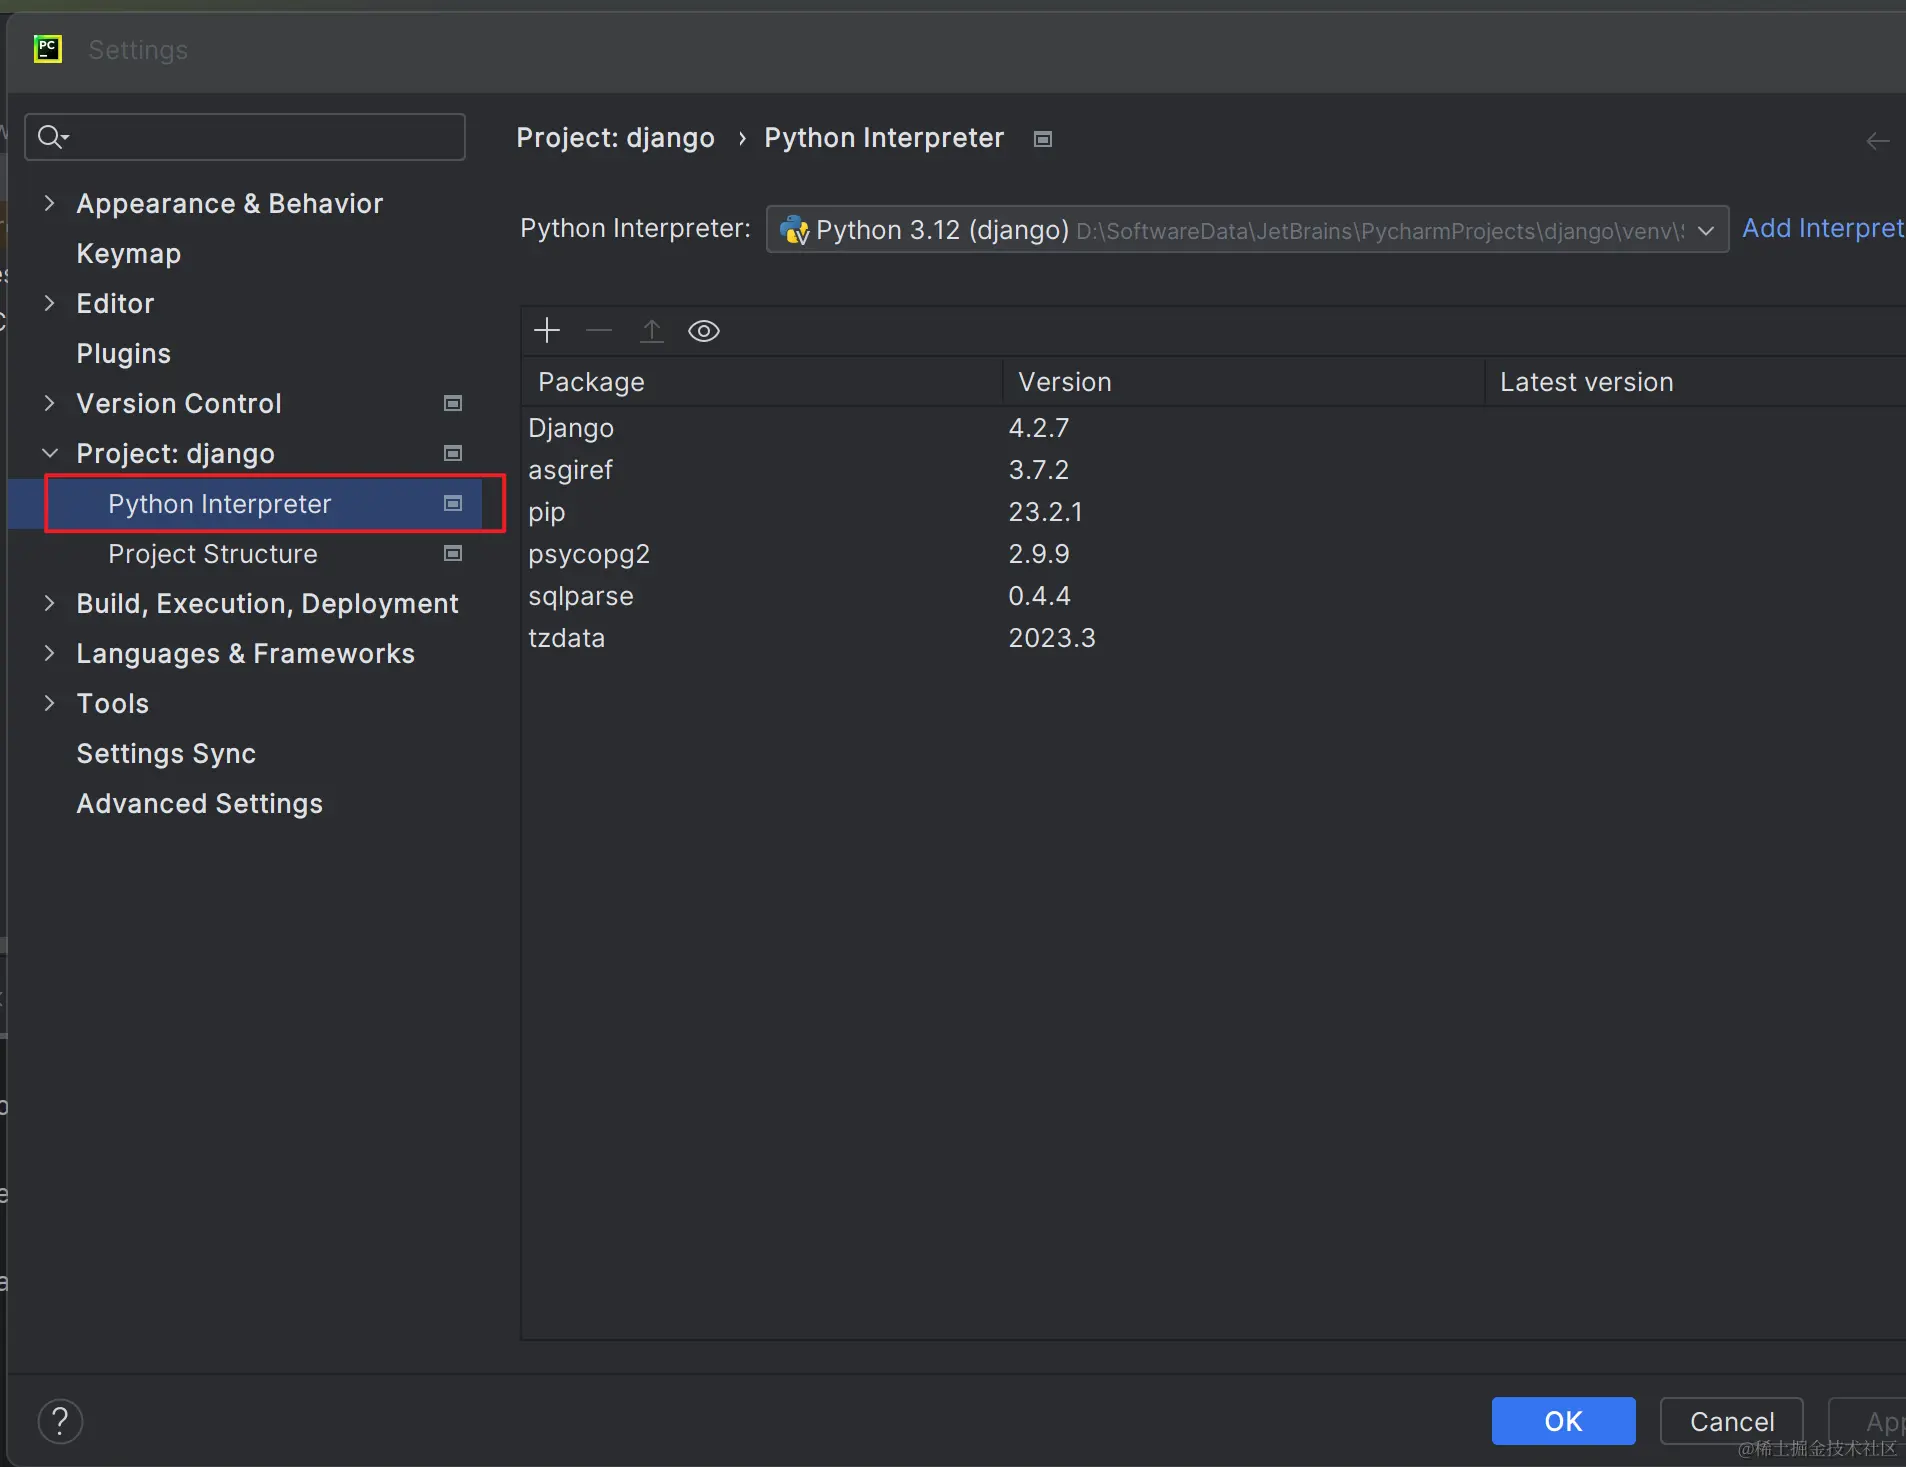Select the tzdata package row
This screenshot has width=1906, height=1467.
1213,638
